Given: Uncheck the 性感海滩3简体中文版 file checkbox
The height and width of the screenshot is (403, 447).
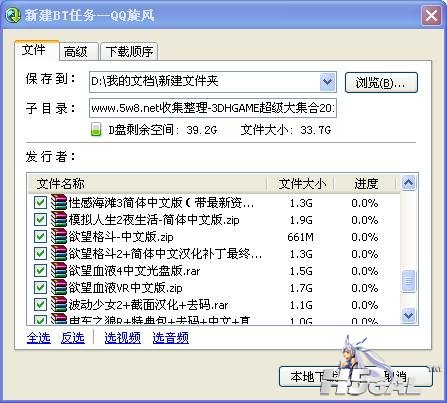Looking at the screenshot, I should coord(40,202).
